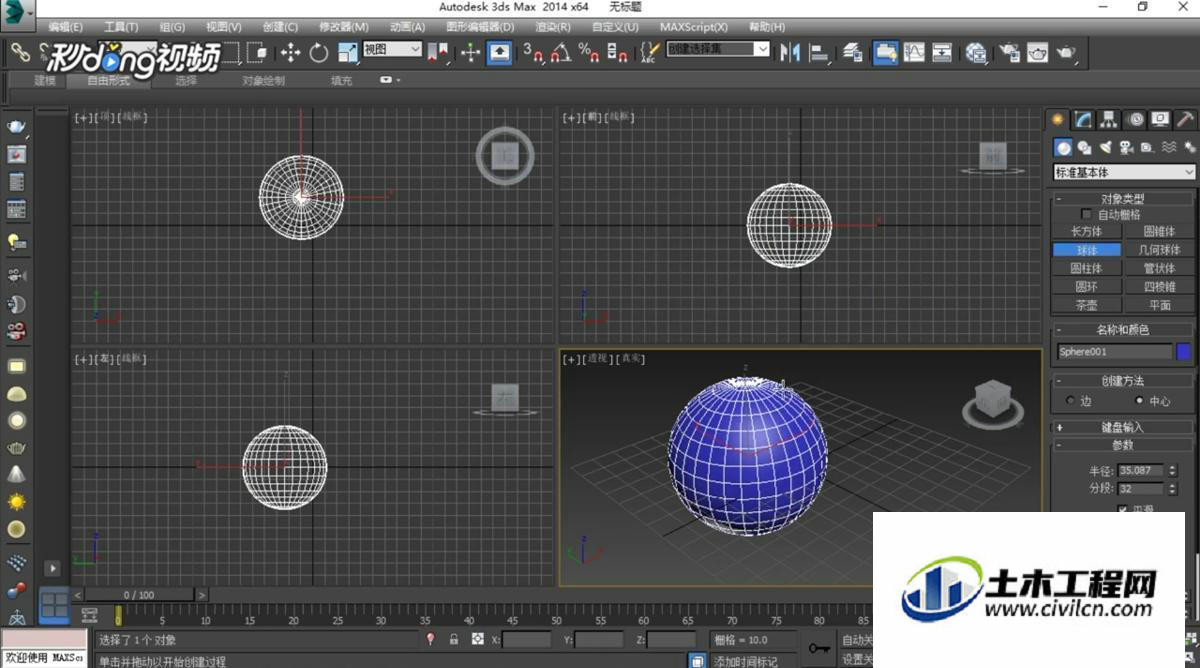The width and height of the screenshot is (1200, 668).
Task: Toggle the Percent Snap icon
Action: pos(590,53)
